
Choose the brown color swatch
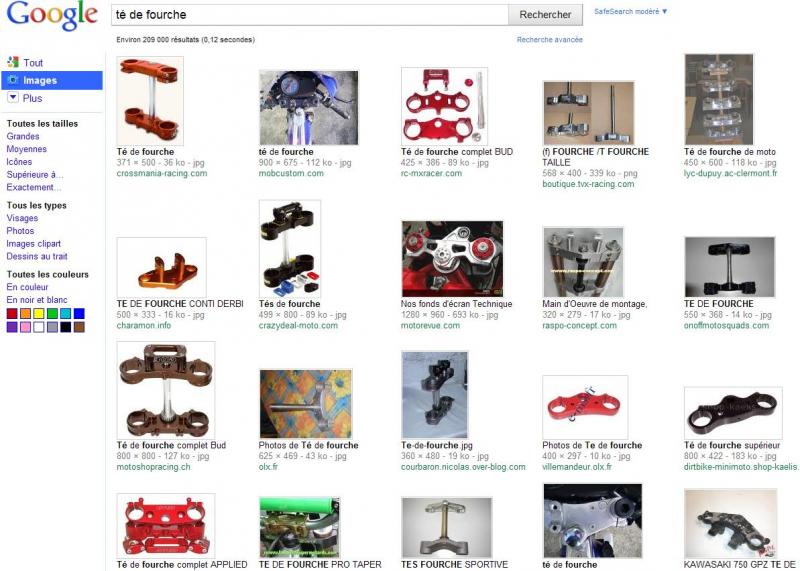pos(79,327)
